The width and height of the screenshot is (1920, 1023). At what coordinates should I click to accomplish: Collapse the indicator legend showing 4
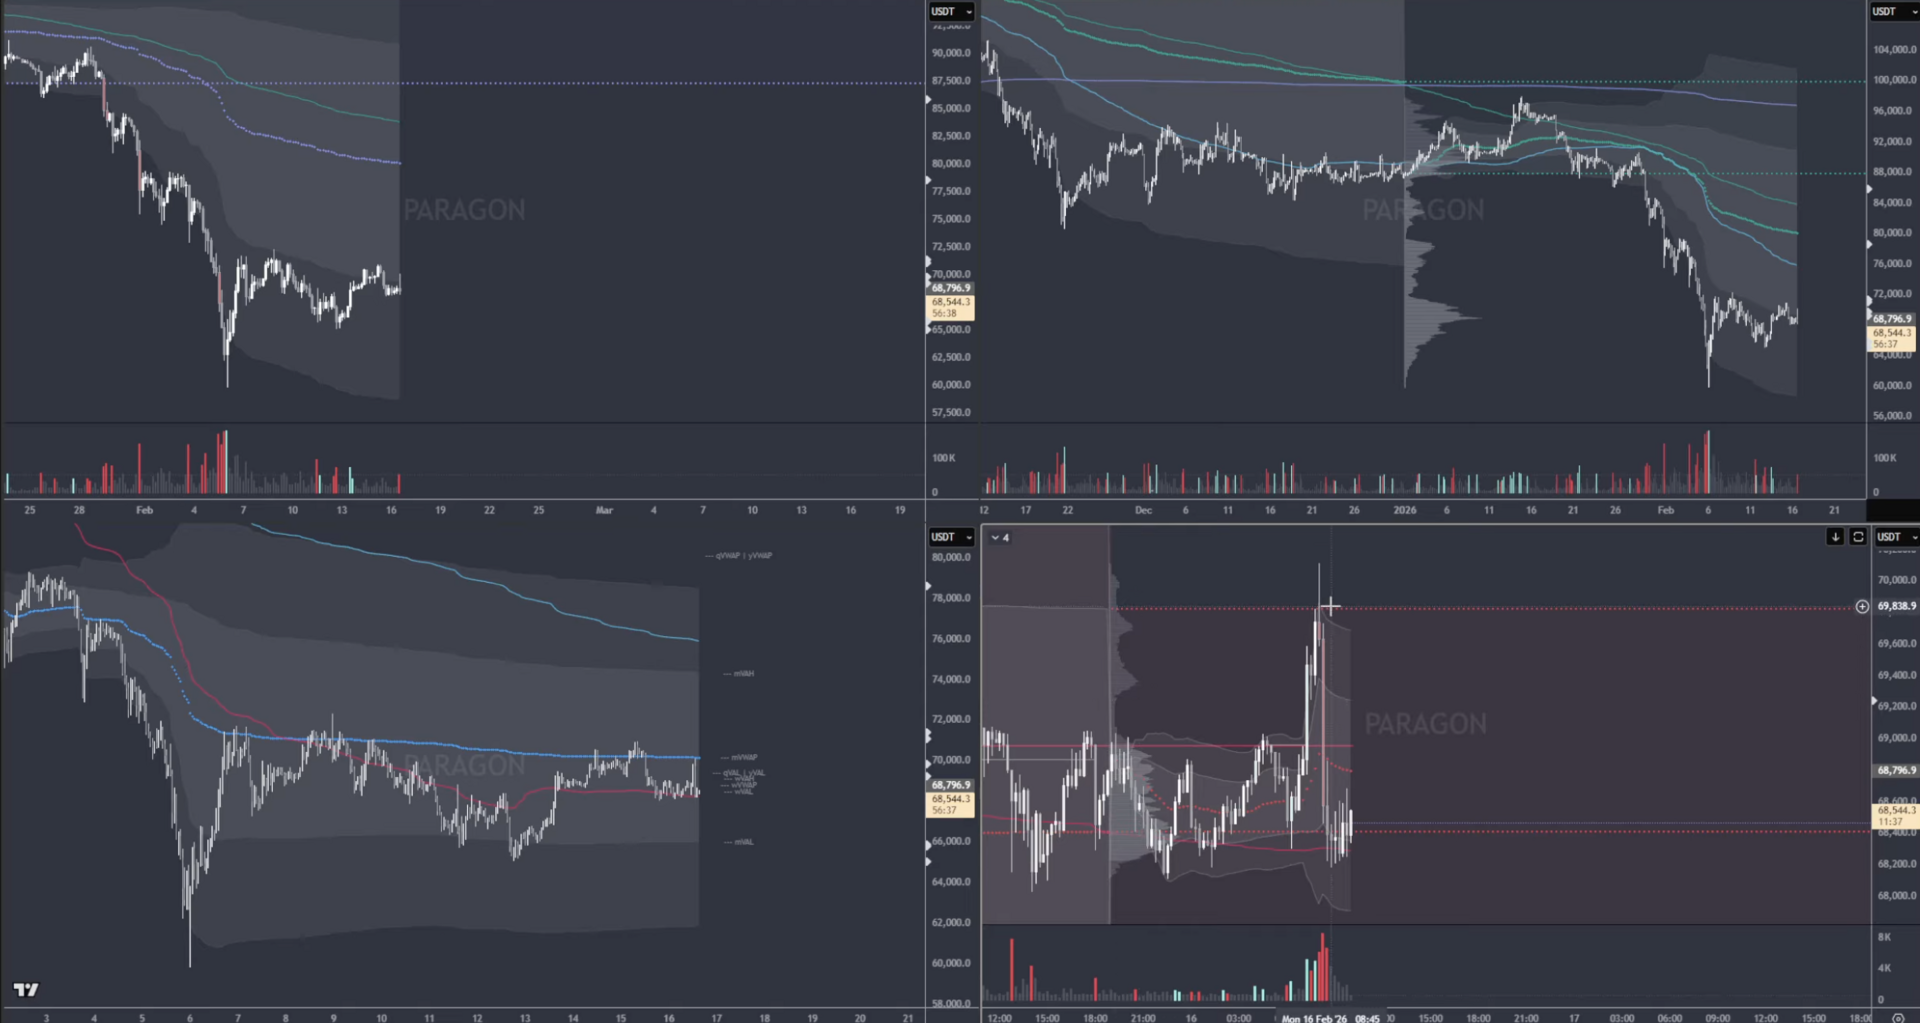point(995,538)
